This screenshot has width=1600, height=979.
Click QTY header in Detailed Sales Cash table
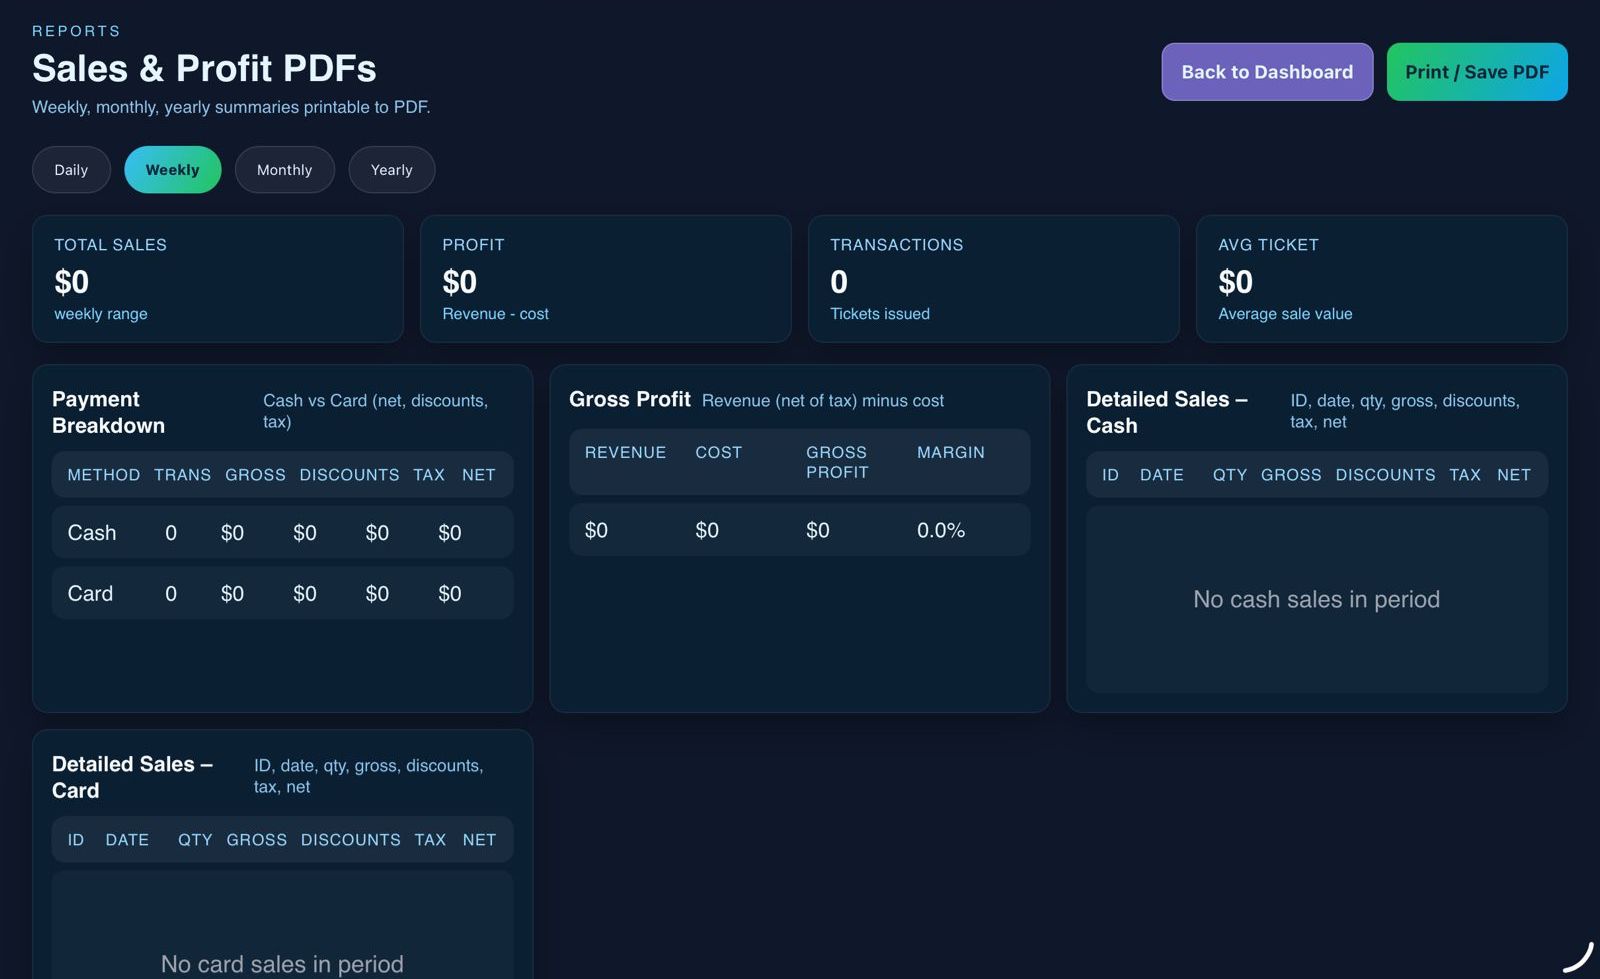point(1230,475)
